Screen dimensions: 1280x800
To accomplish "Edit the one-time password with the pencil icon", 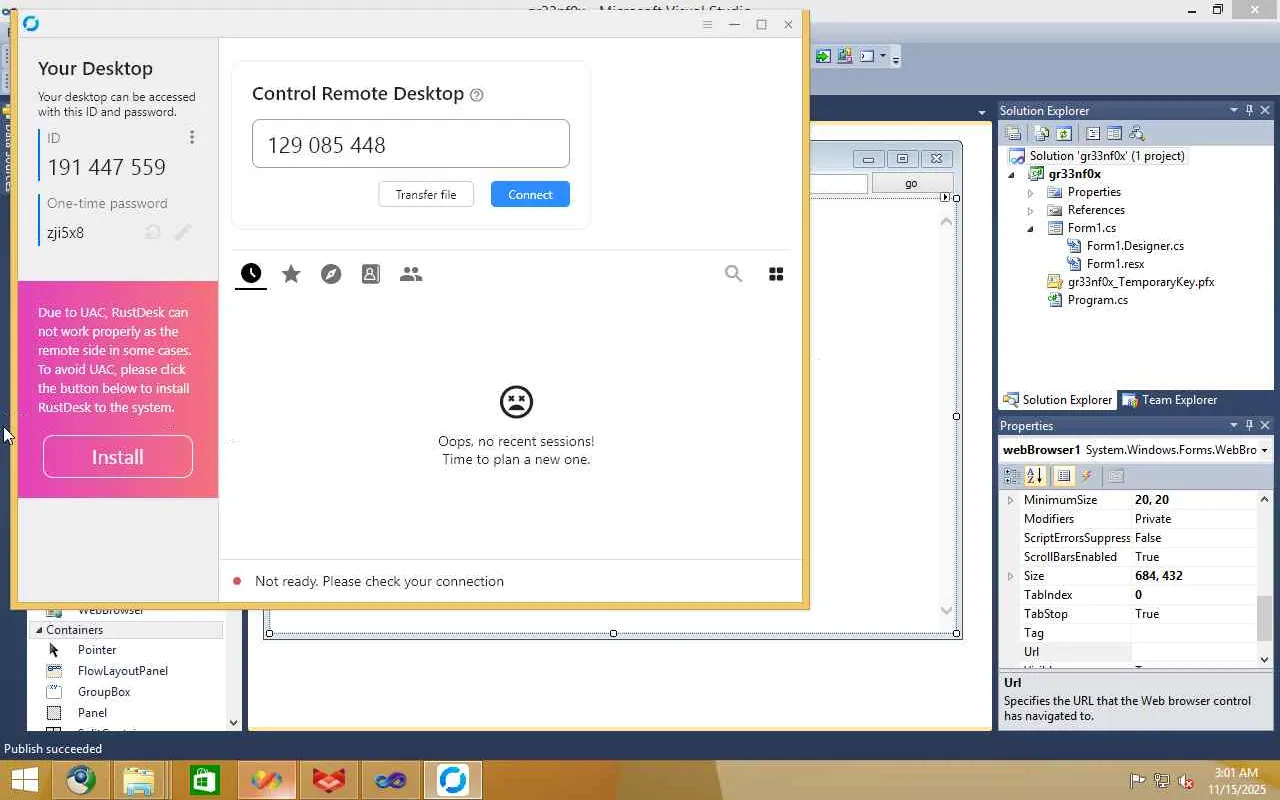I will (183, 232).
